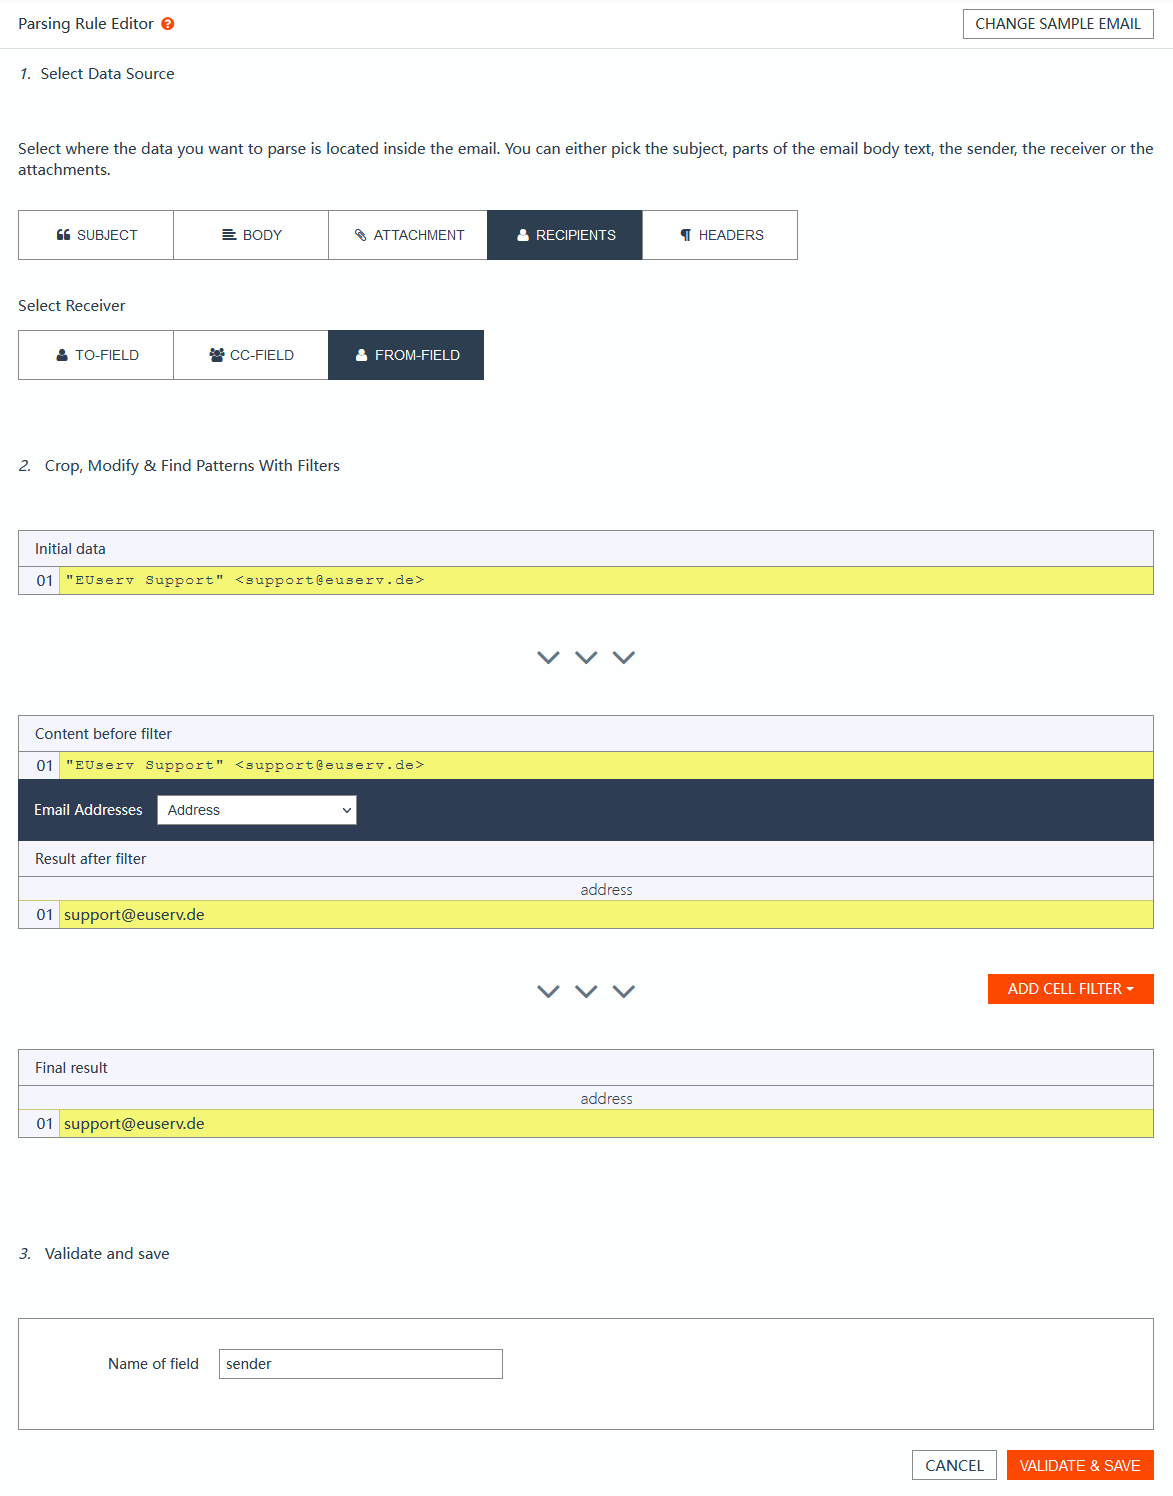This screenshot has height=1496, width=1173.
Task: Pick FROM-FIELD as receiver
Action: [x=406, y=355]
